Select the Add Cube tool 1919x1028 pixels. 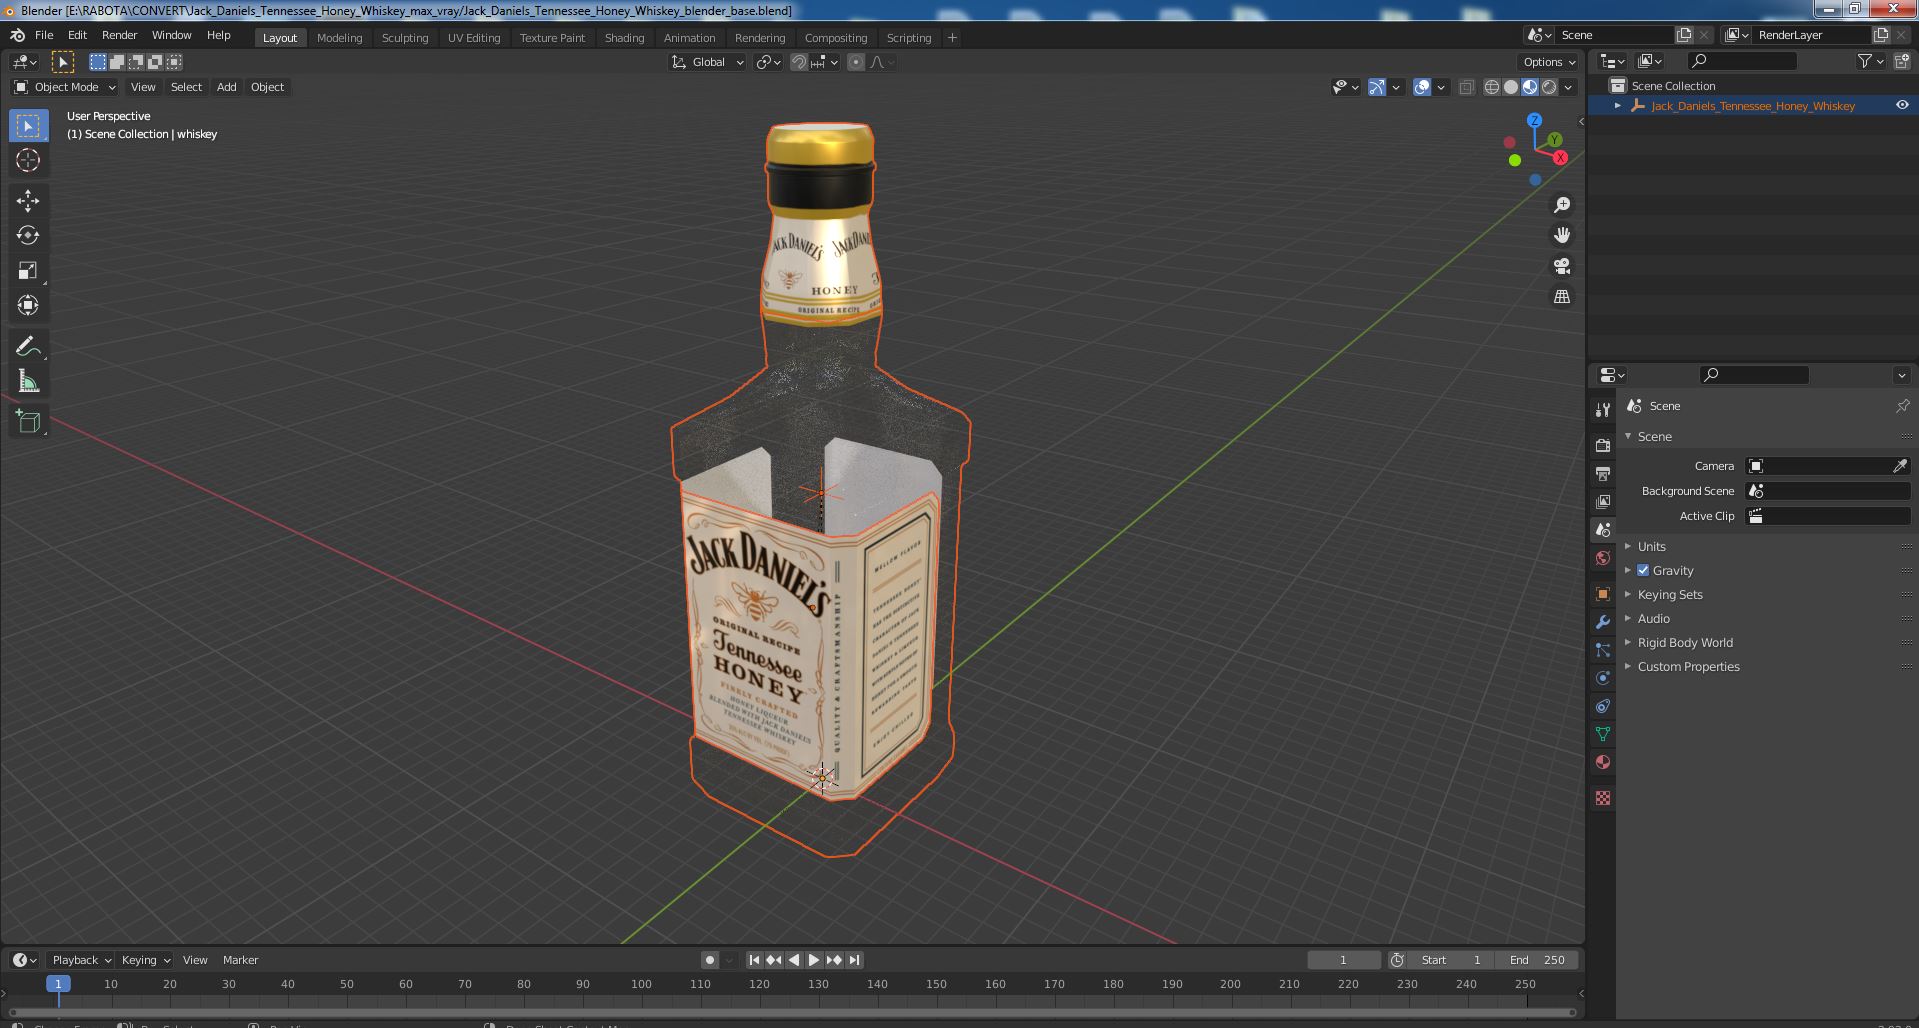[28, 422]
